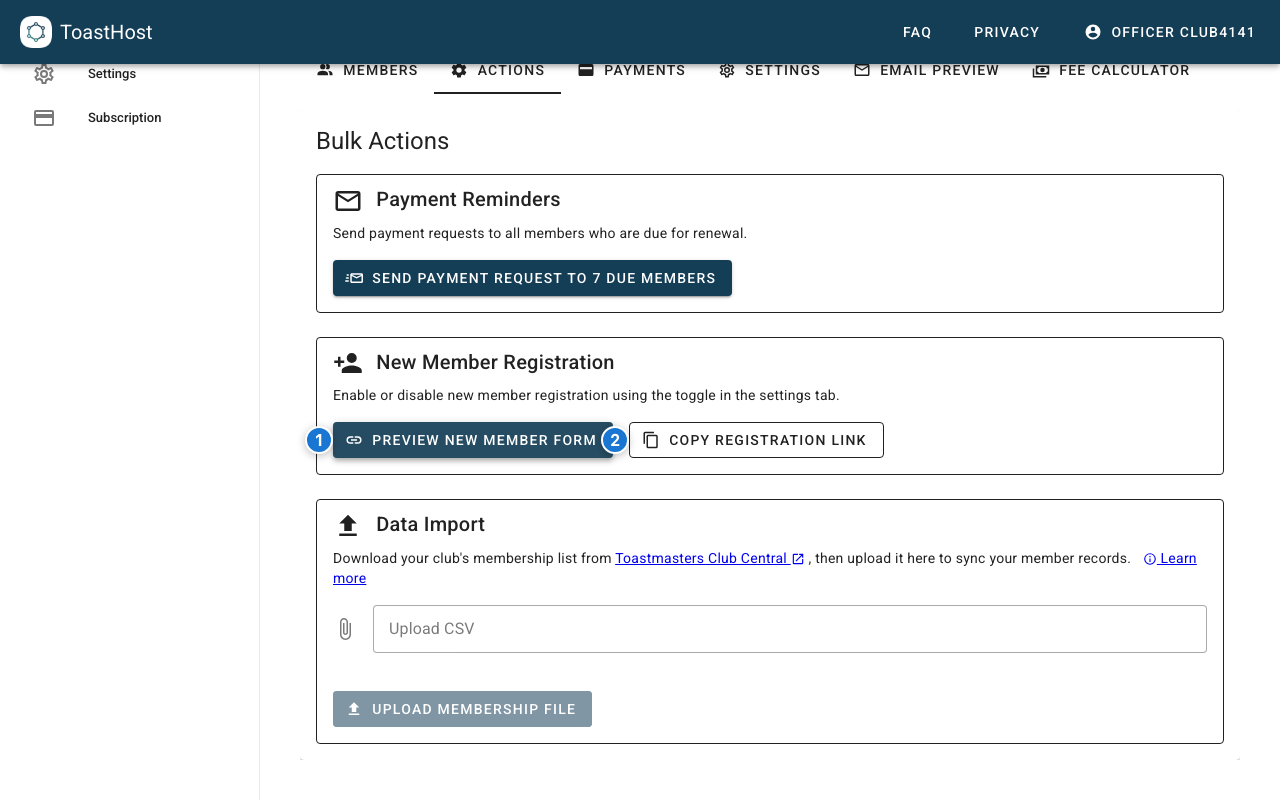1280x800 pixels.
Task: Switch to the Settings tab
Action: pos(769,70)
